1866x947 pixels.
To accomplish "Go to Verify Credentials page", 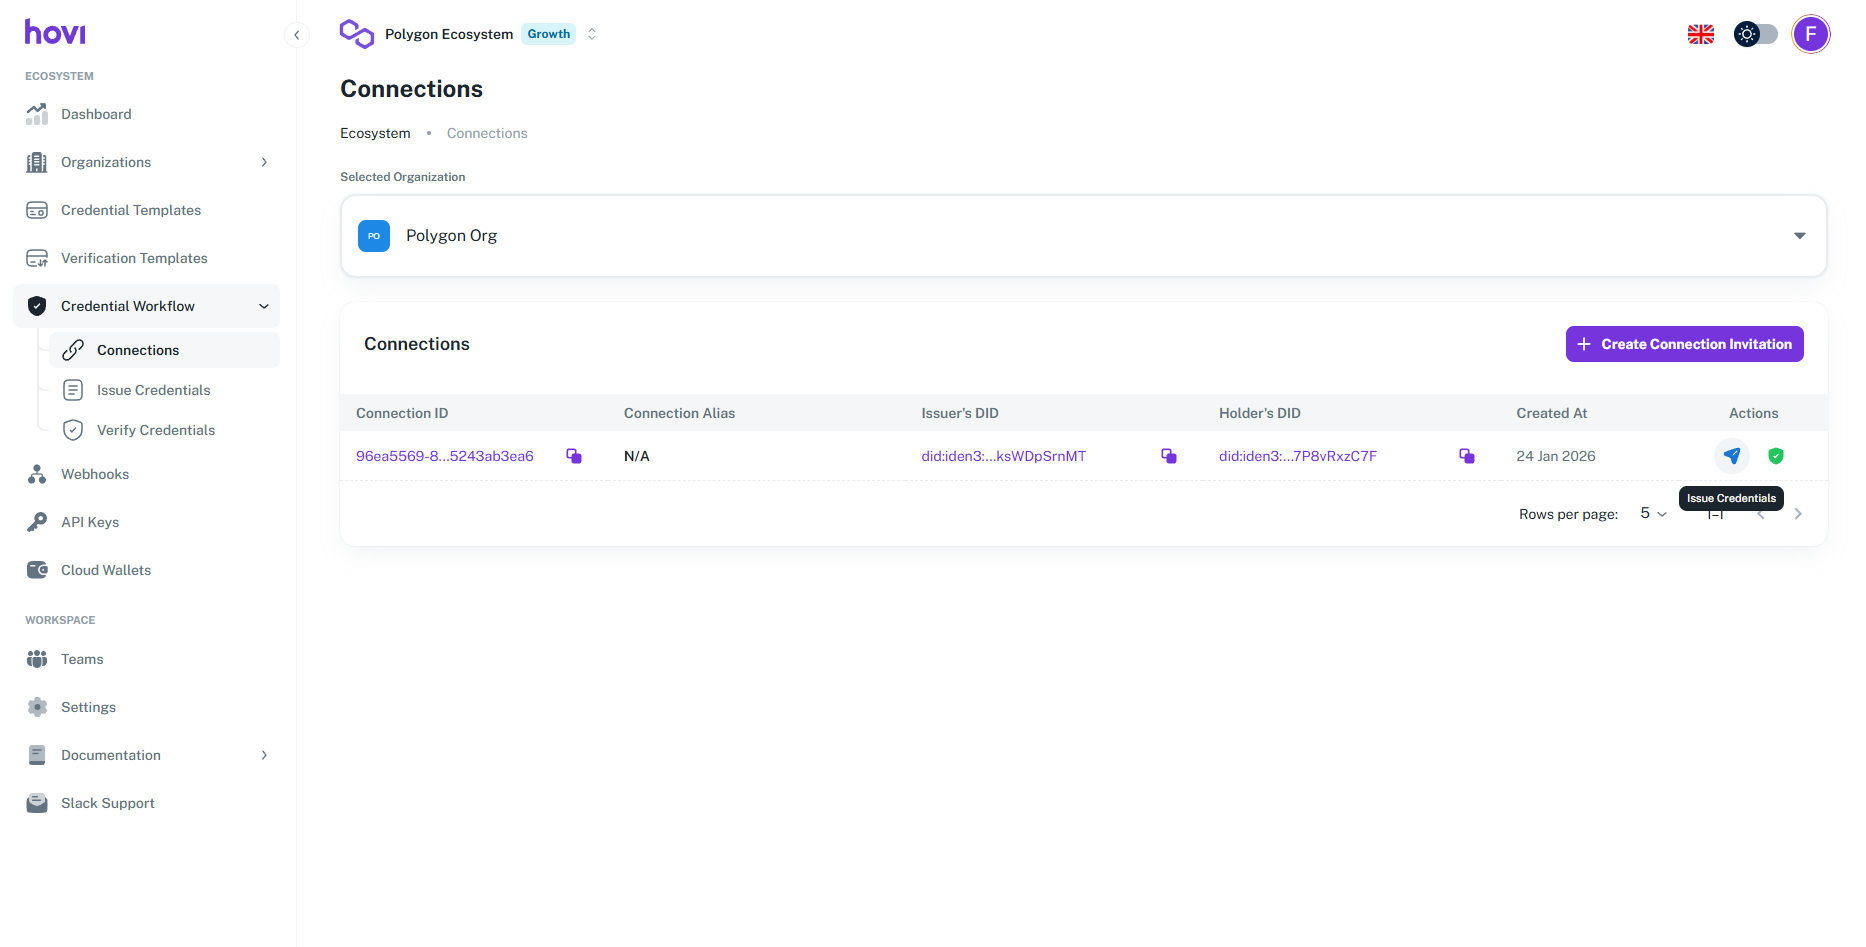I will coord(155,430).
